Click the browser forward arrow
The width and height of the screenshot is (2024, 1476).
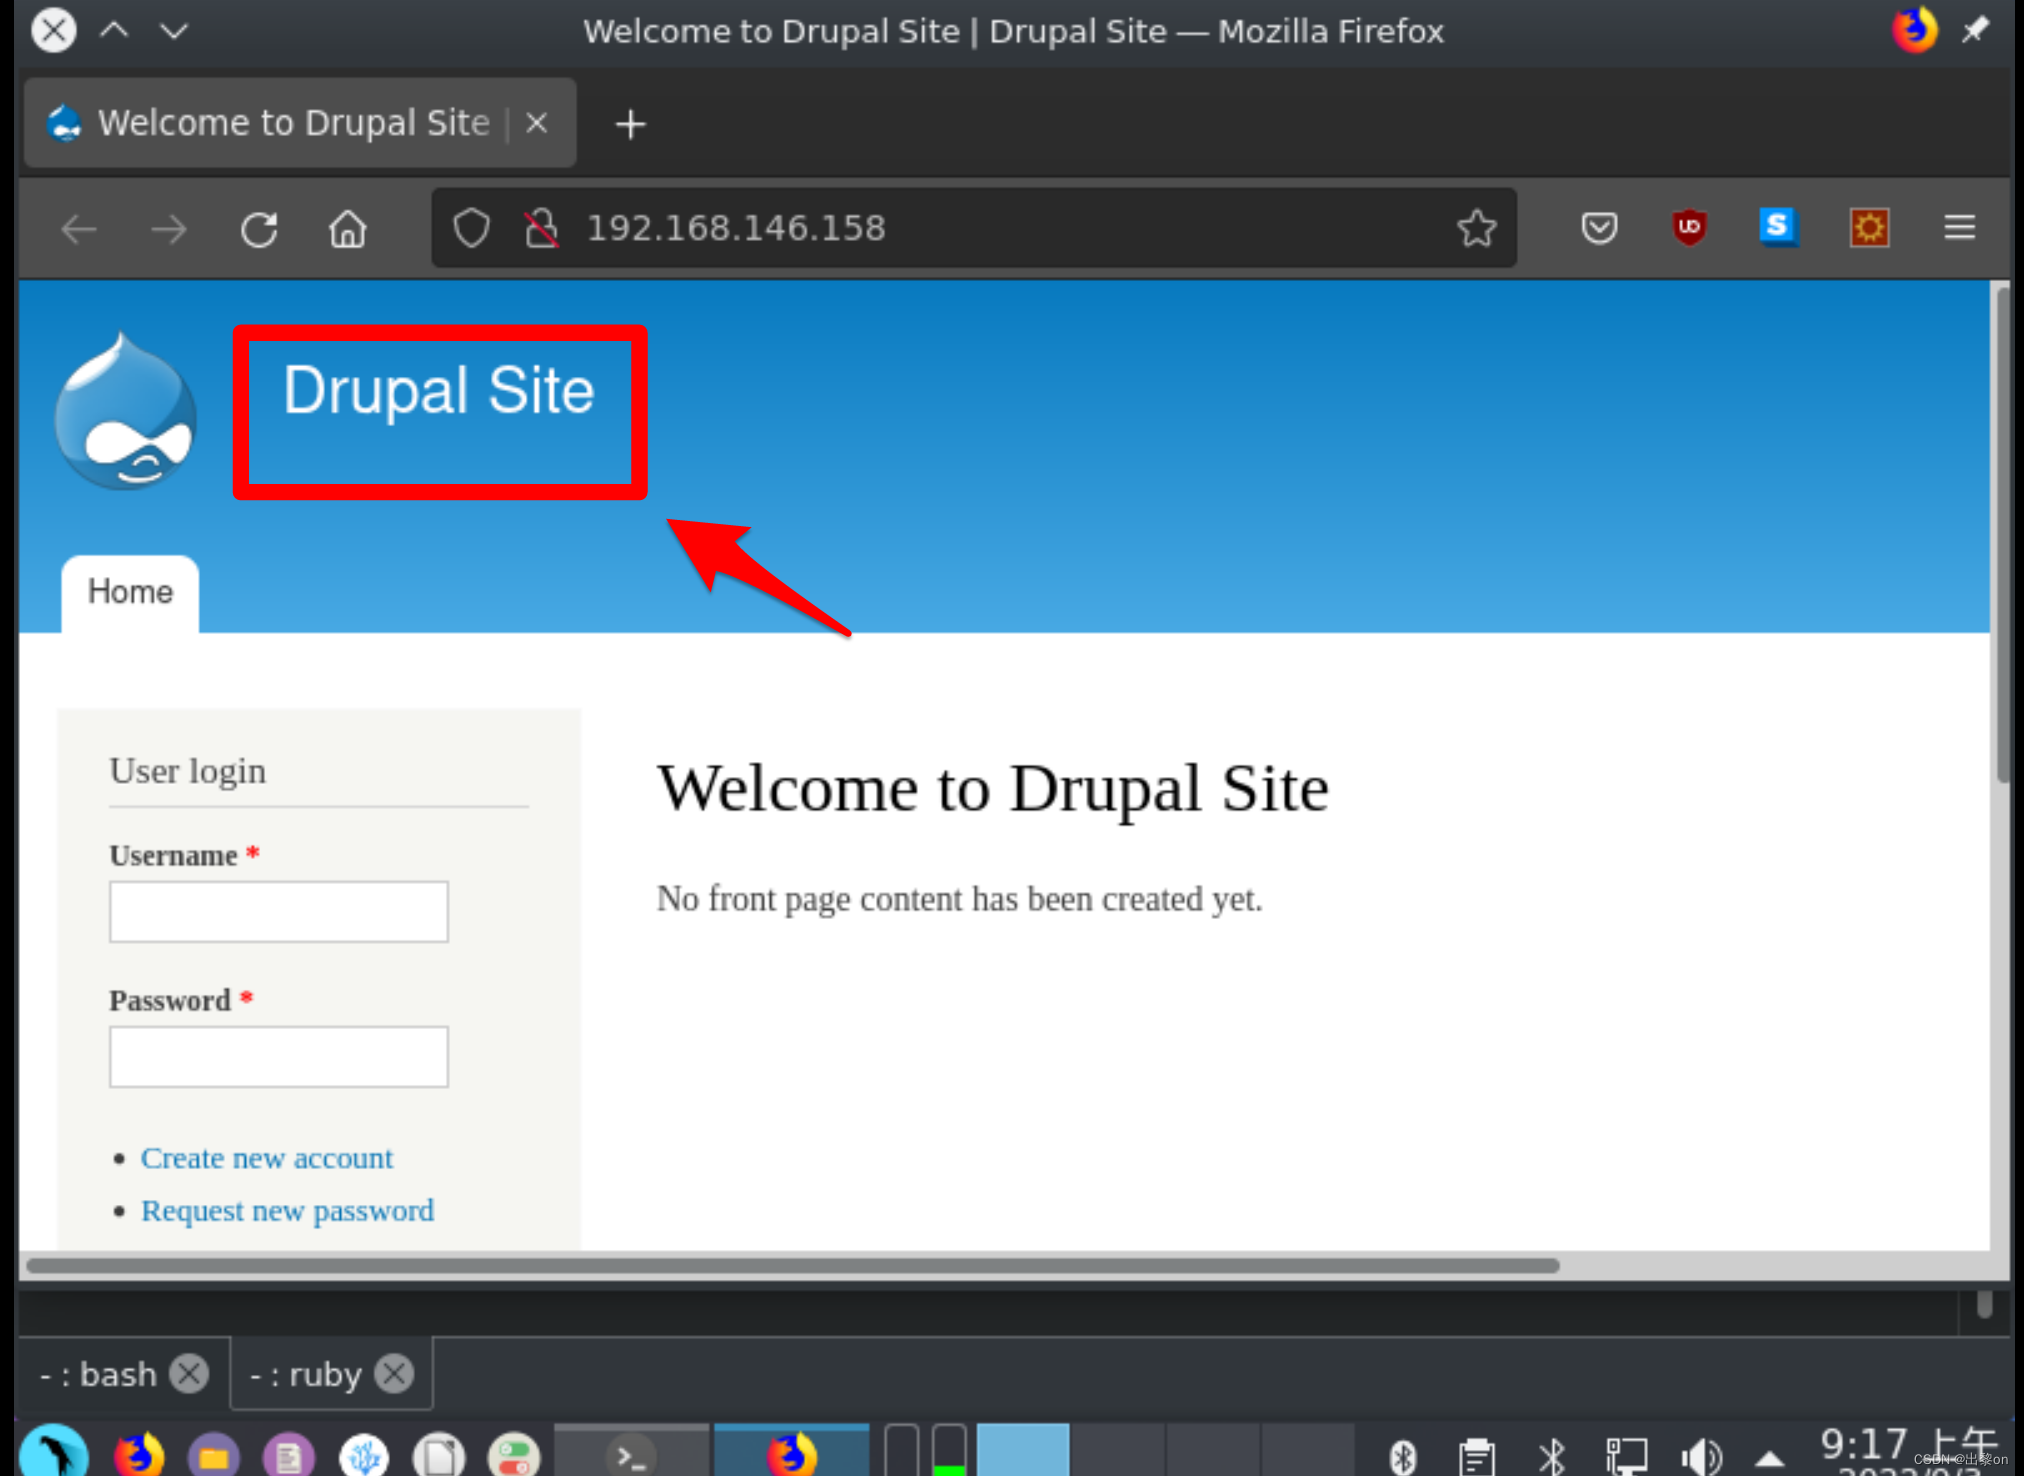pyautogui.click(x=168, y=229)
